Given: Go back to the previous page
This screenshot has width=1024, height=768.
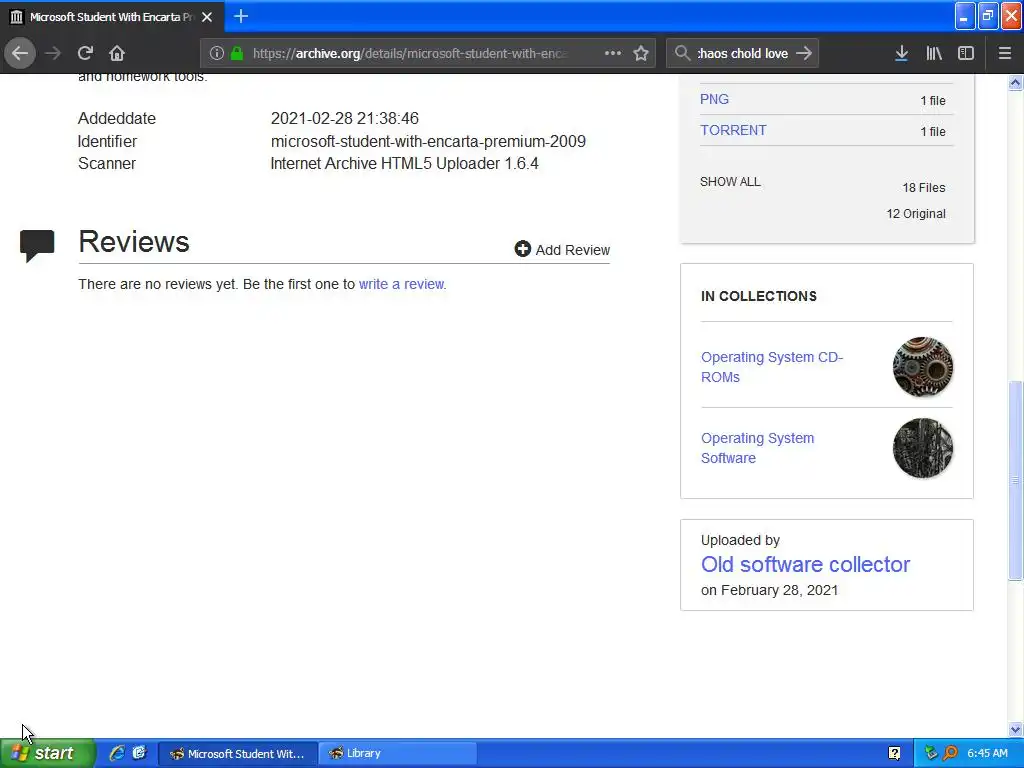Looking at the screenshot, I should point(20,53).
